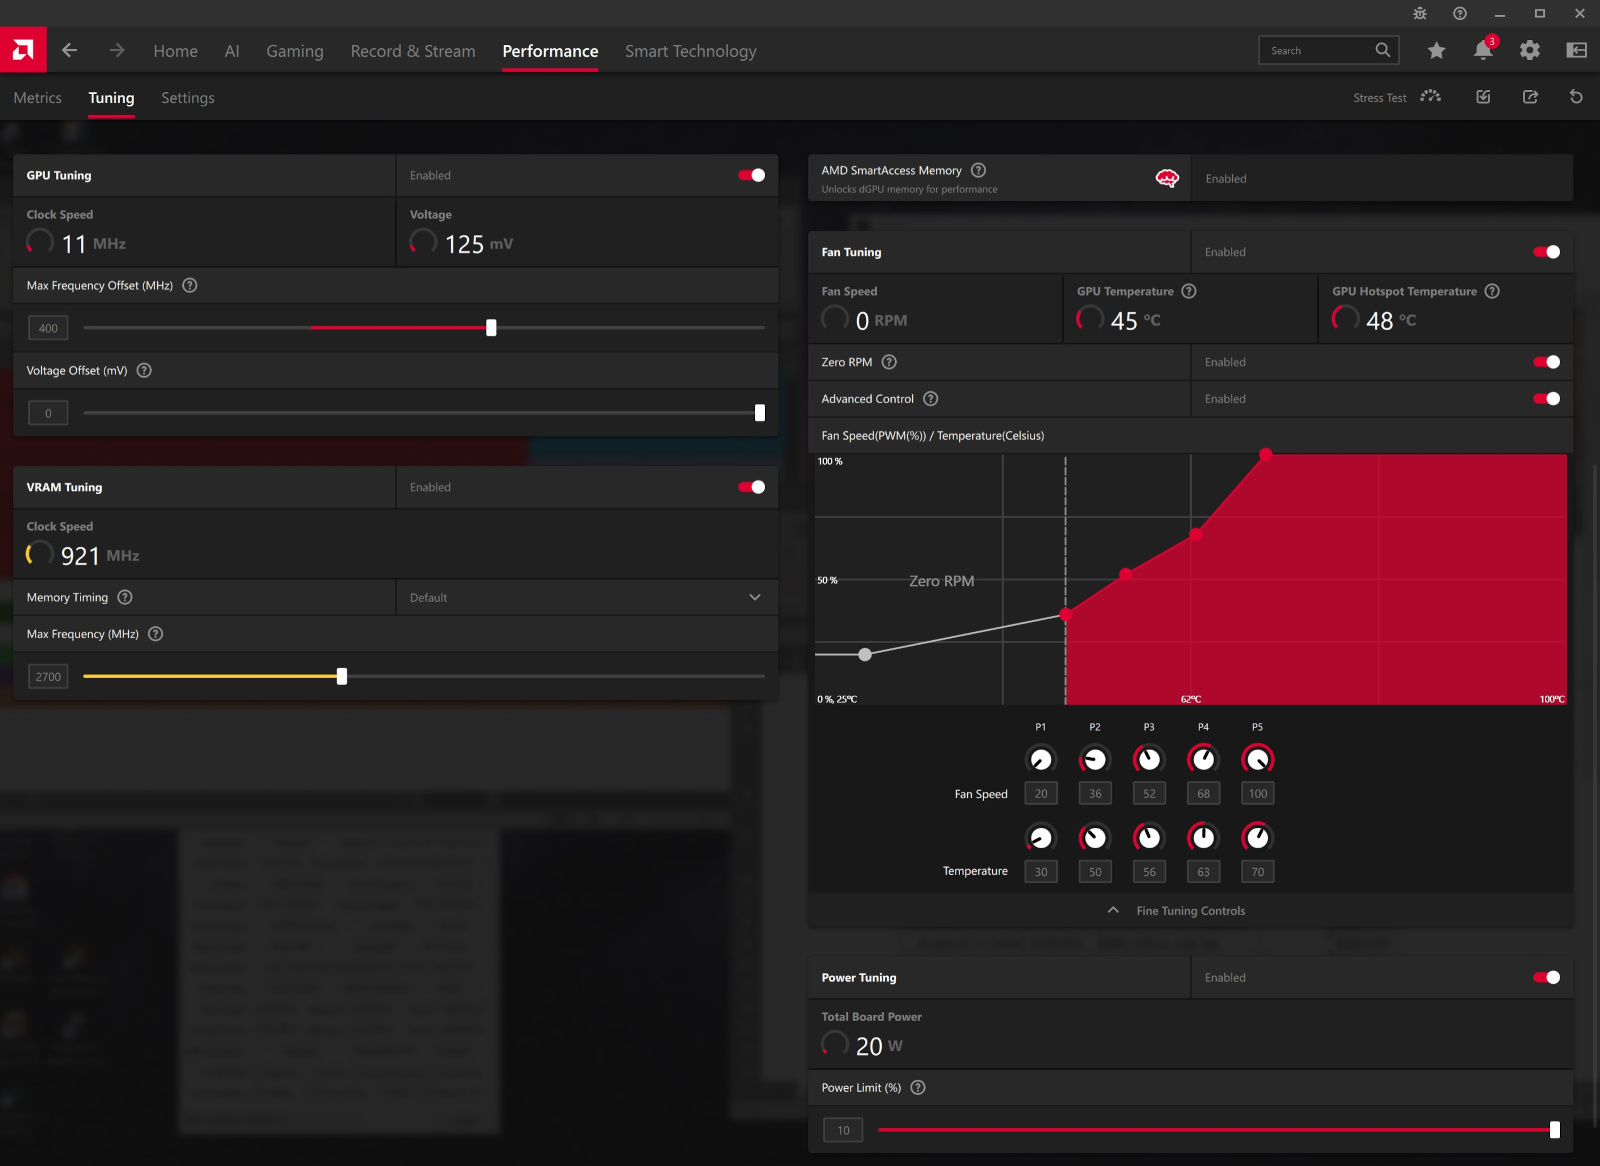Click the reset tuning icon
The width and height of the screenshot is (1600, 1166).
[x=1576, y=97]
